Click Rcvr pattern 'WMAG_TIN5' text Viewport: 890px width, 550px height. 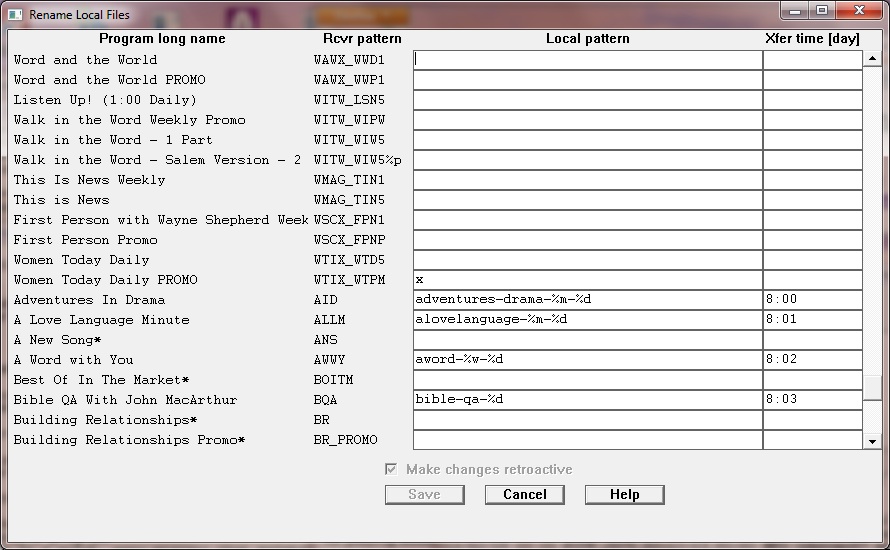click(x=349, y=200)
